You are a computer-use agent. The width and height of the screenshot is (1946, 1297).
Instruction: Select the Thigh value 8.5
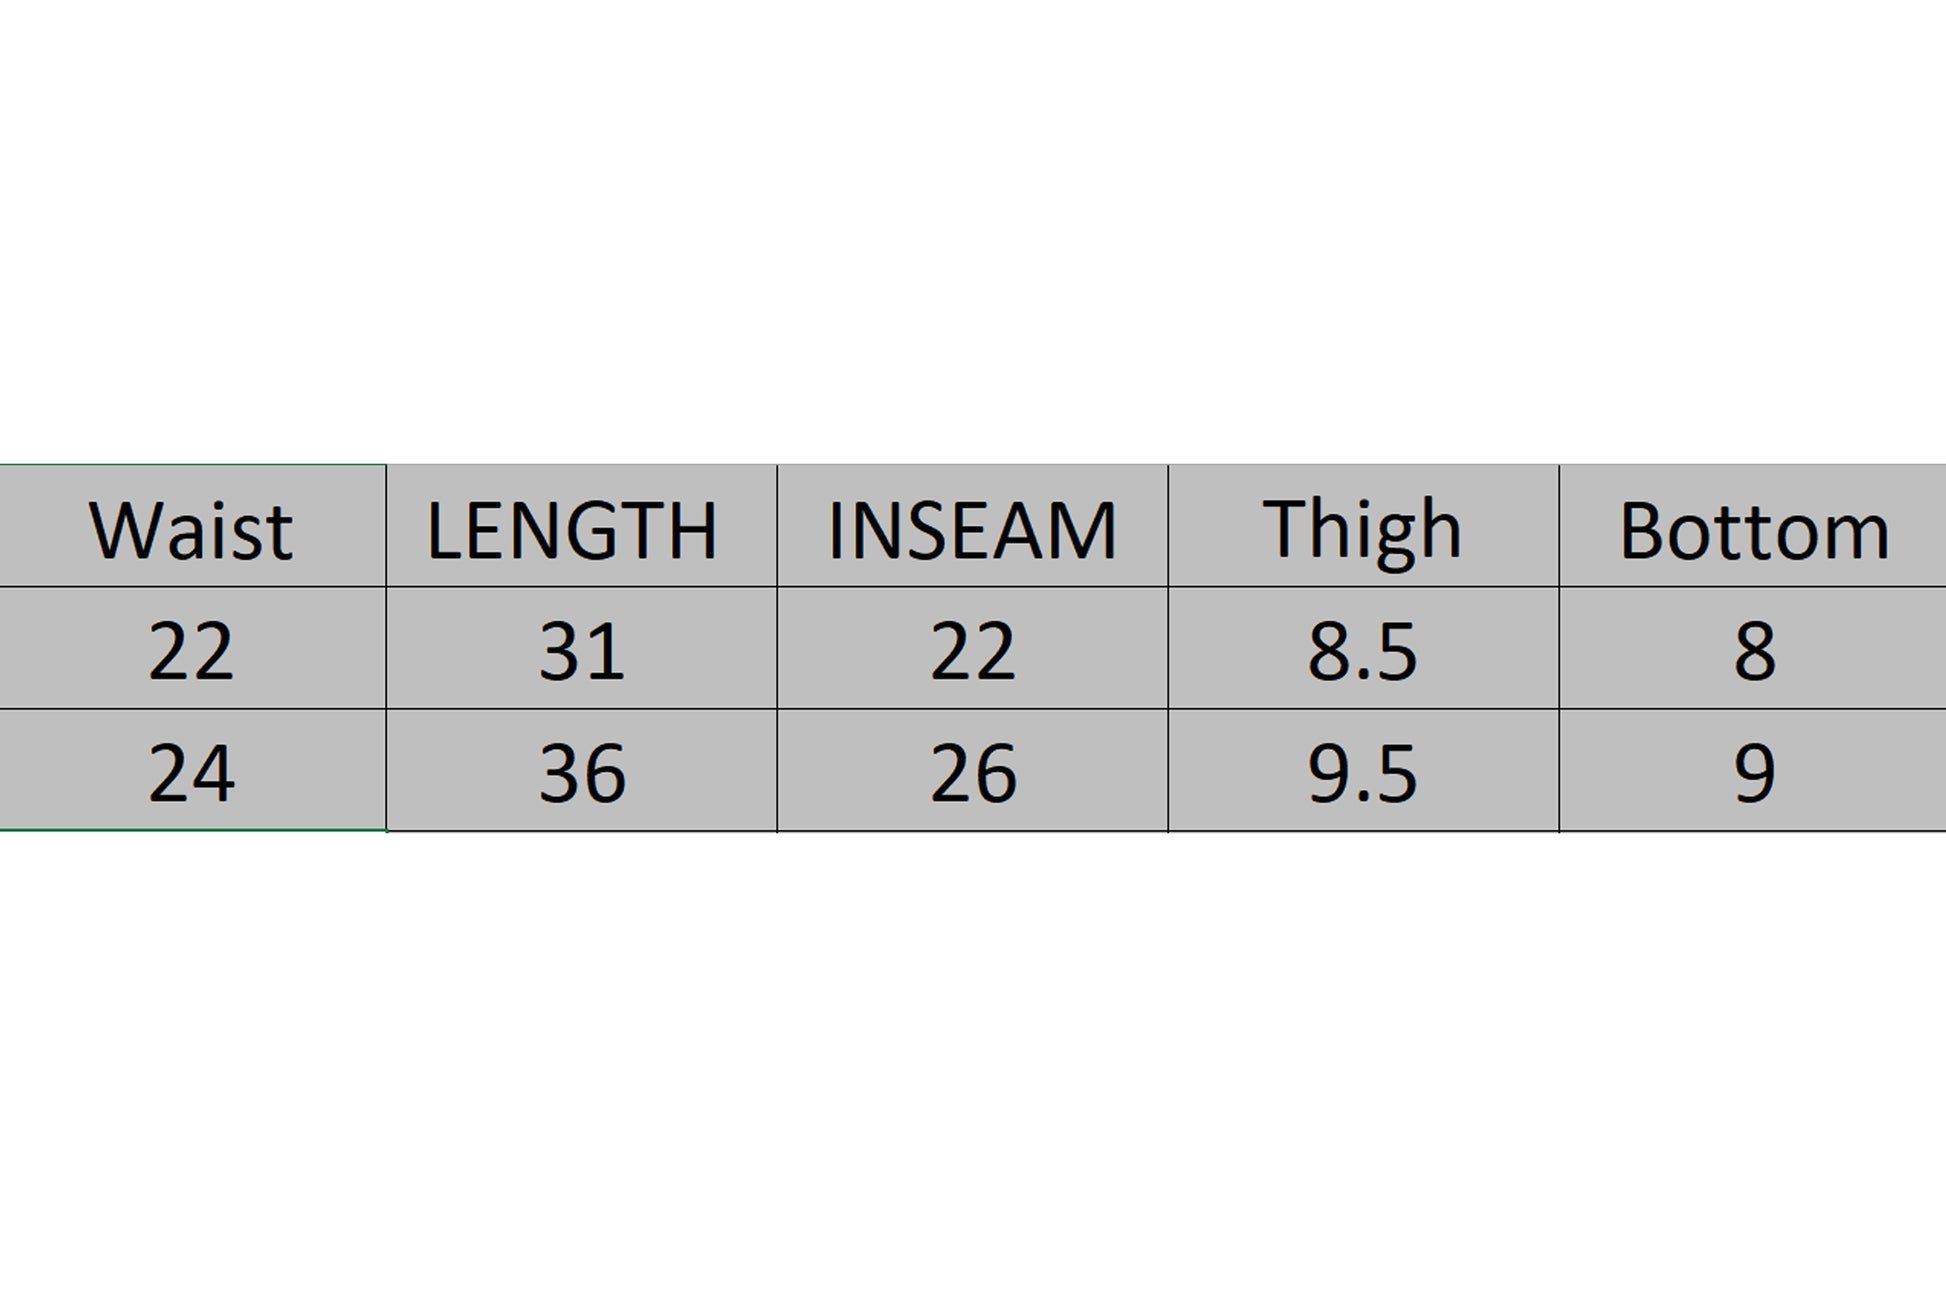coord(1362,650)
